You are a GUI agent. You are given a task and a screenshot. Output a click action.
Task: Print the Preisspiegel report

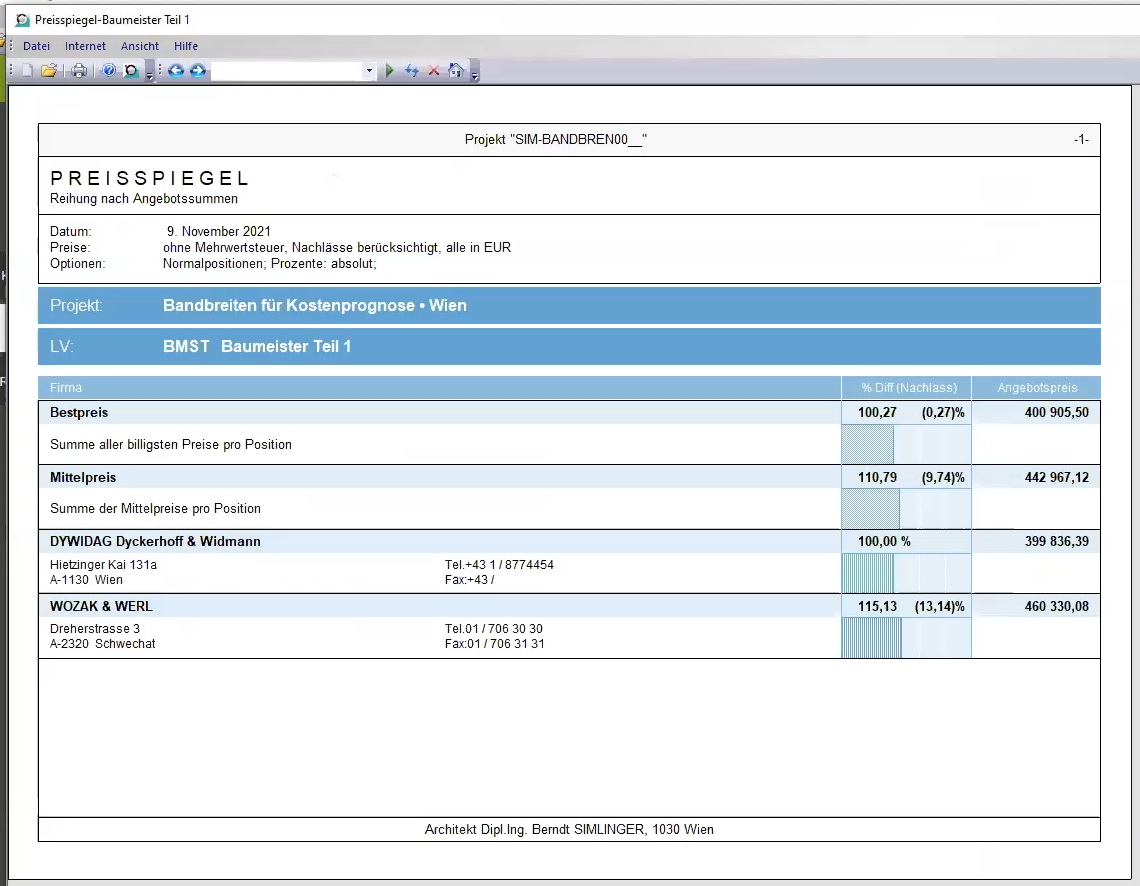78,71
